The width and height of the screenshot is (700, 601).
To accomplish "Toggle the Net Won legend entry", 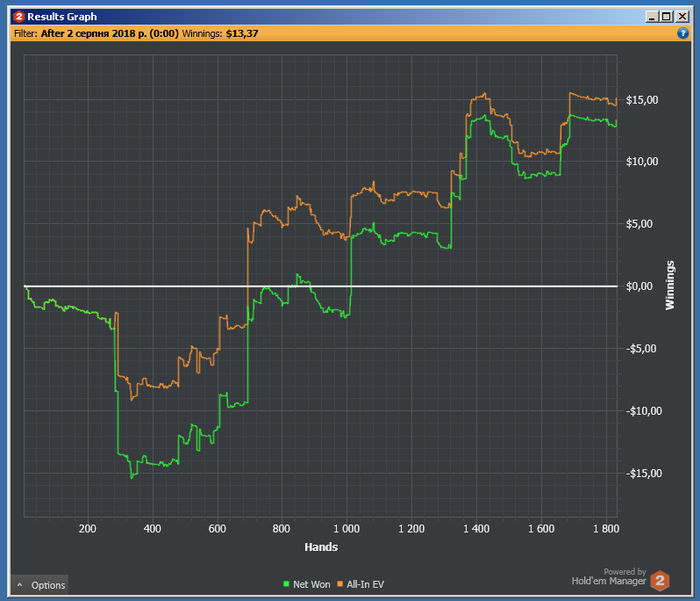I will pos(307,584).
